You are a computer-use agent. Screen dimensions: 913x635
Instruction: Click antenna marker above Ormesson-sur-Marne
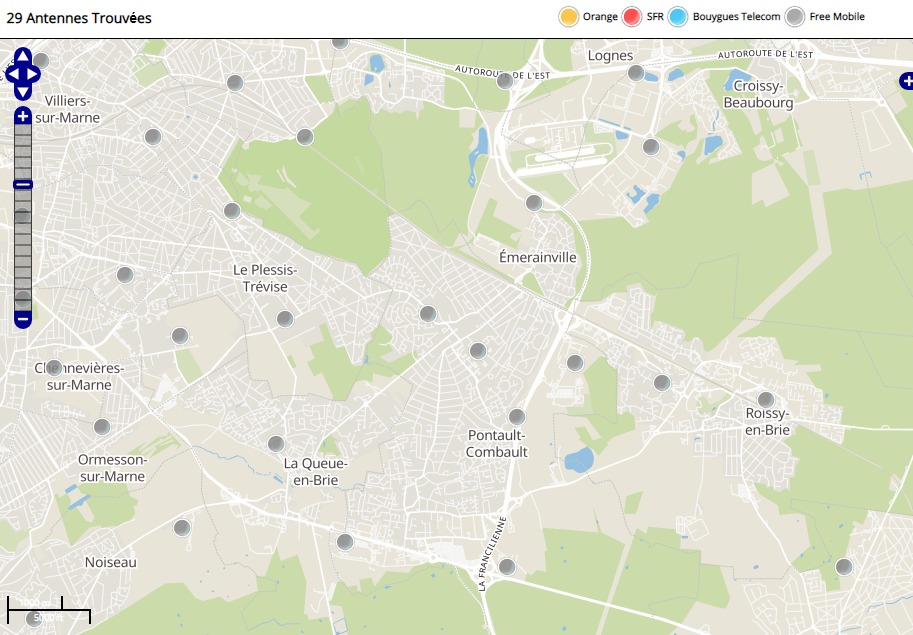101,428
